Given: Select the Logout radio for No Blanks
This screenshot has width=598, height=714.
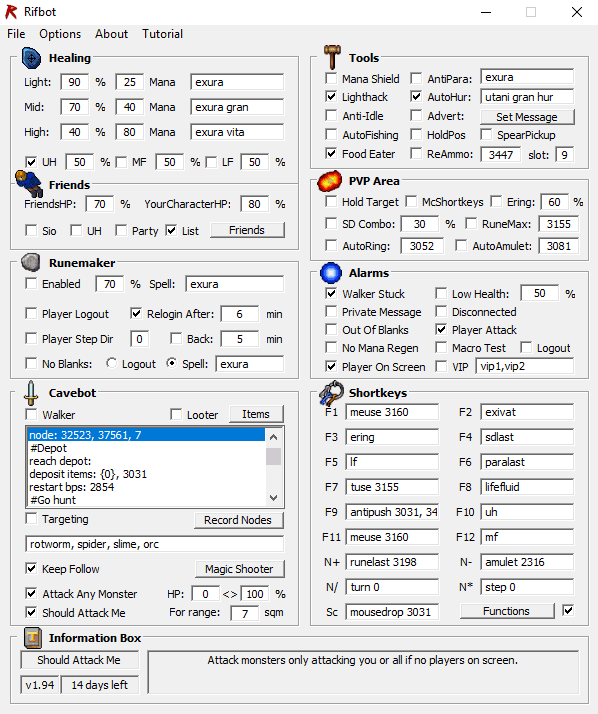Looking at the screenshot, I should [x=111, y=363].
